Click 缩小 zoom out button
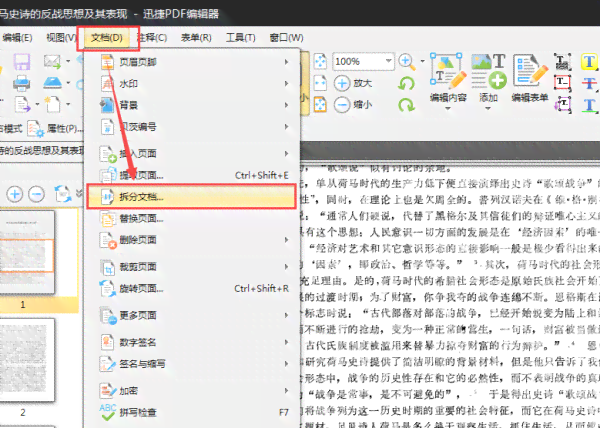The height and width of the screenshot is (428, 600). point(353,104)
